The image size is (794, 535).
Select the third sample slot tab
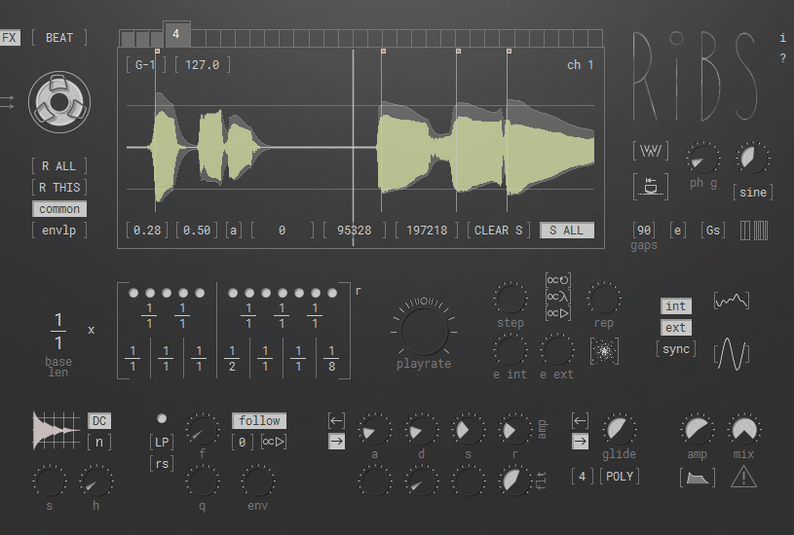tap(156, 38)
